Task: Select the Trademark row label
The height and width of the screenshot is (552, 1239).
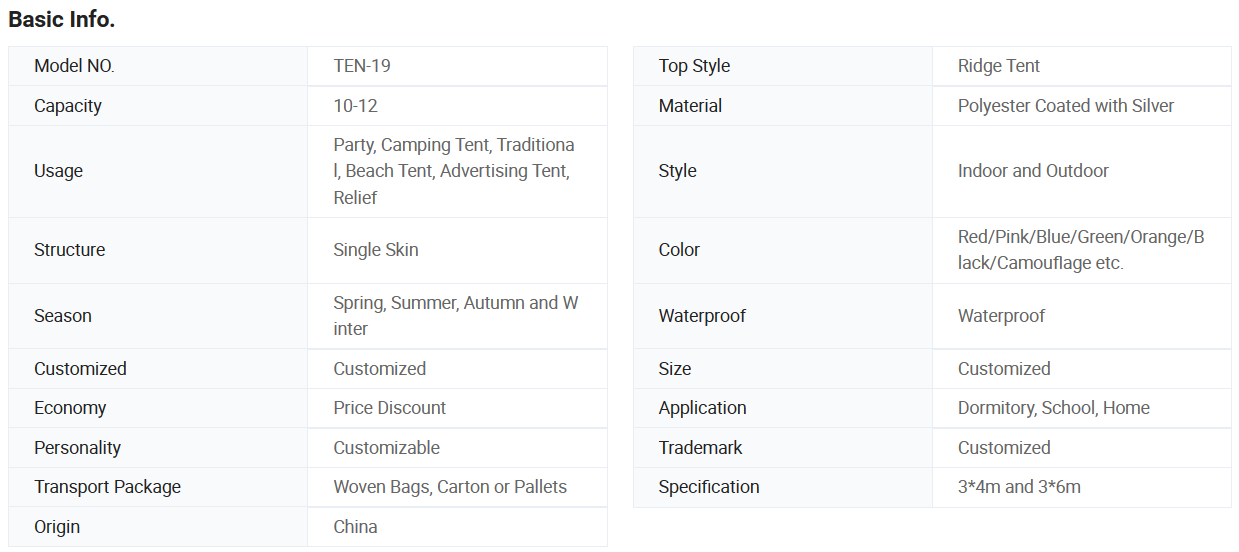Action: [700, 448]
